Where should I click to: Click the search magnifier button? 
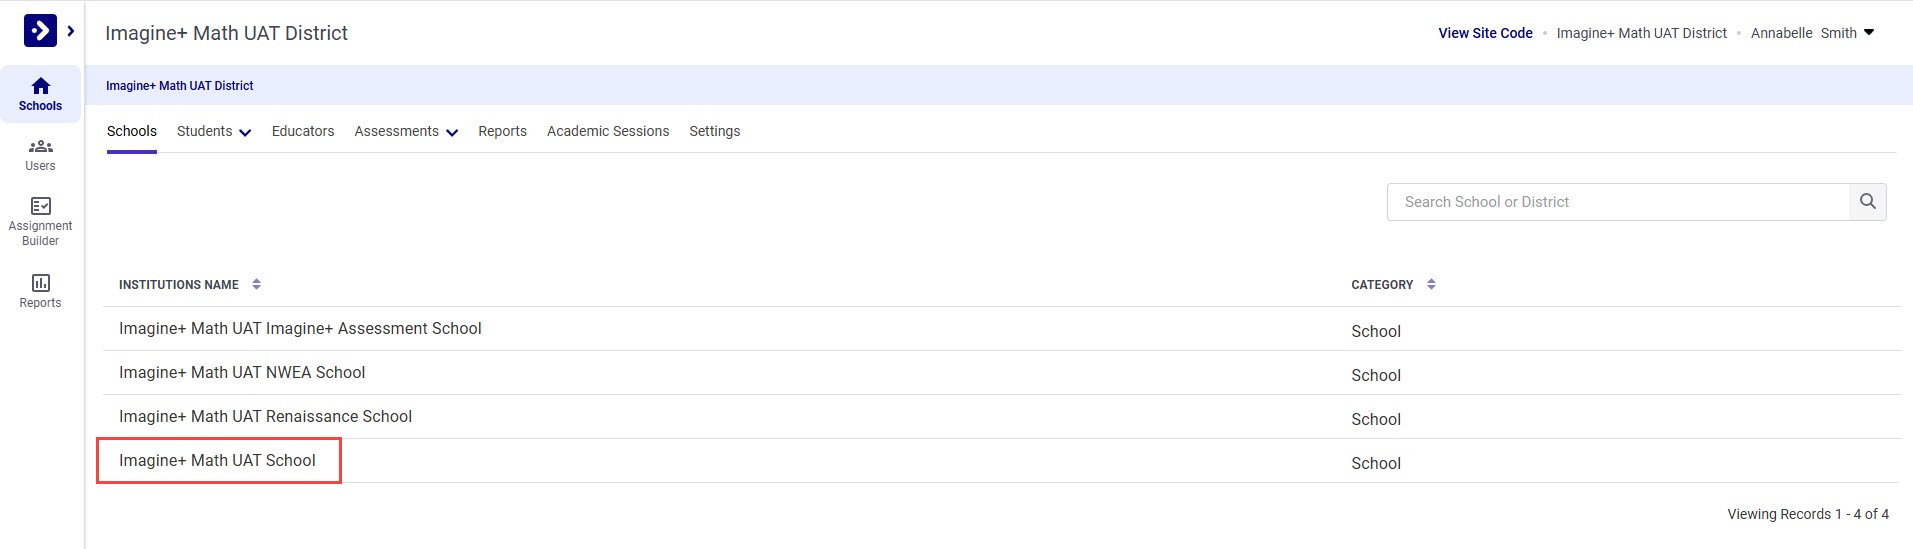(x=1867, y=202)
